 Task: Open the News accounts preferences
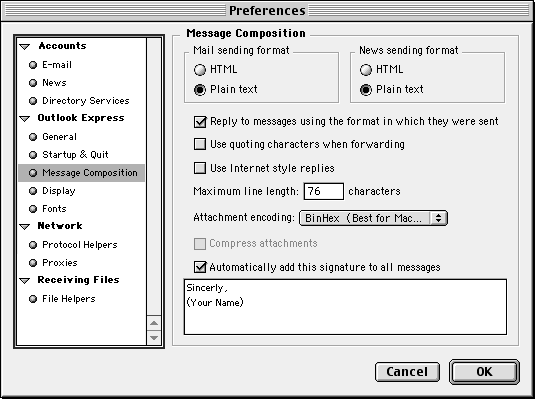[x=54, y=83]
